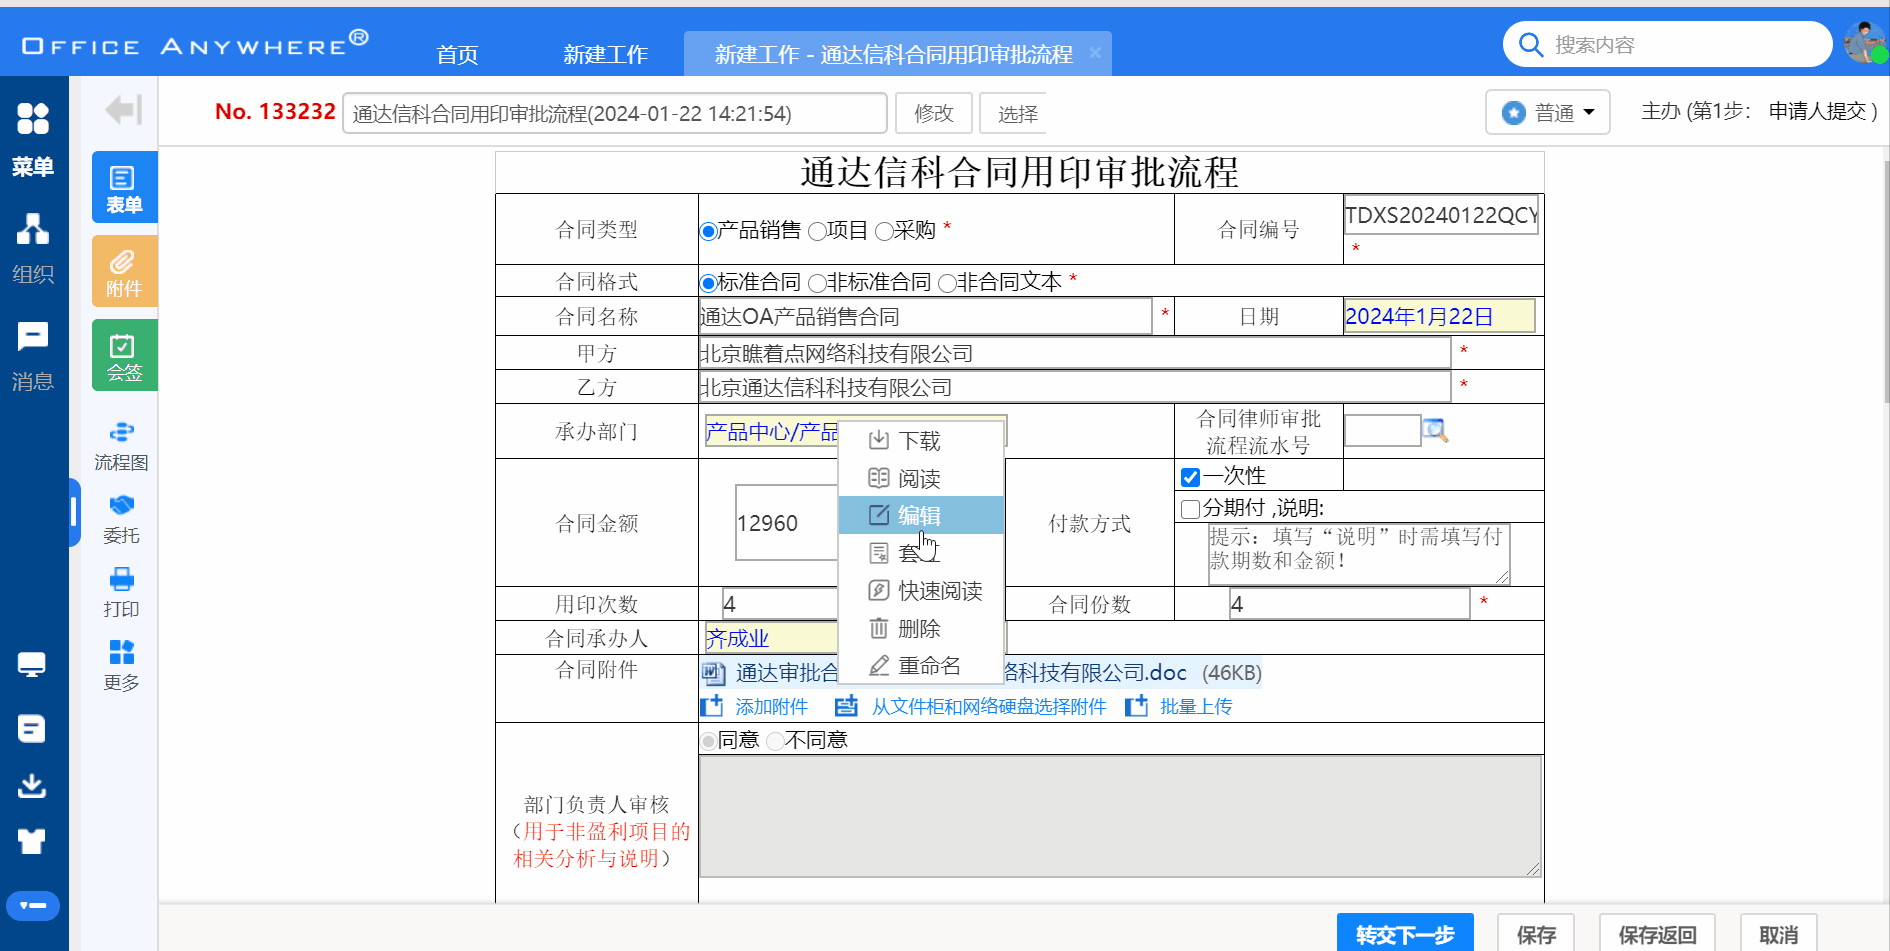This screenshot has height=951, width=1890.
Task: Click the 合同名称 input field
Action: 925,317
